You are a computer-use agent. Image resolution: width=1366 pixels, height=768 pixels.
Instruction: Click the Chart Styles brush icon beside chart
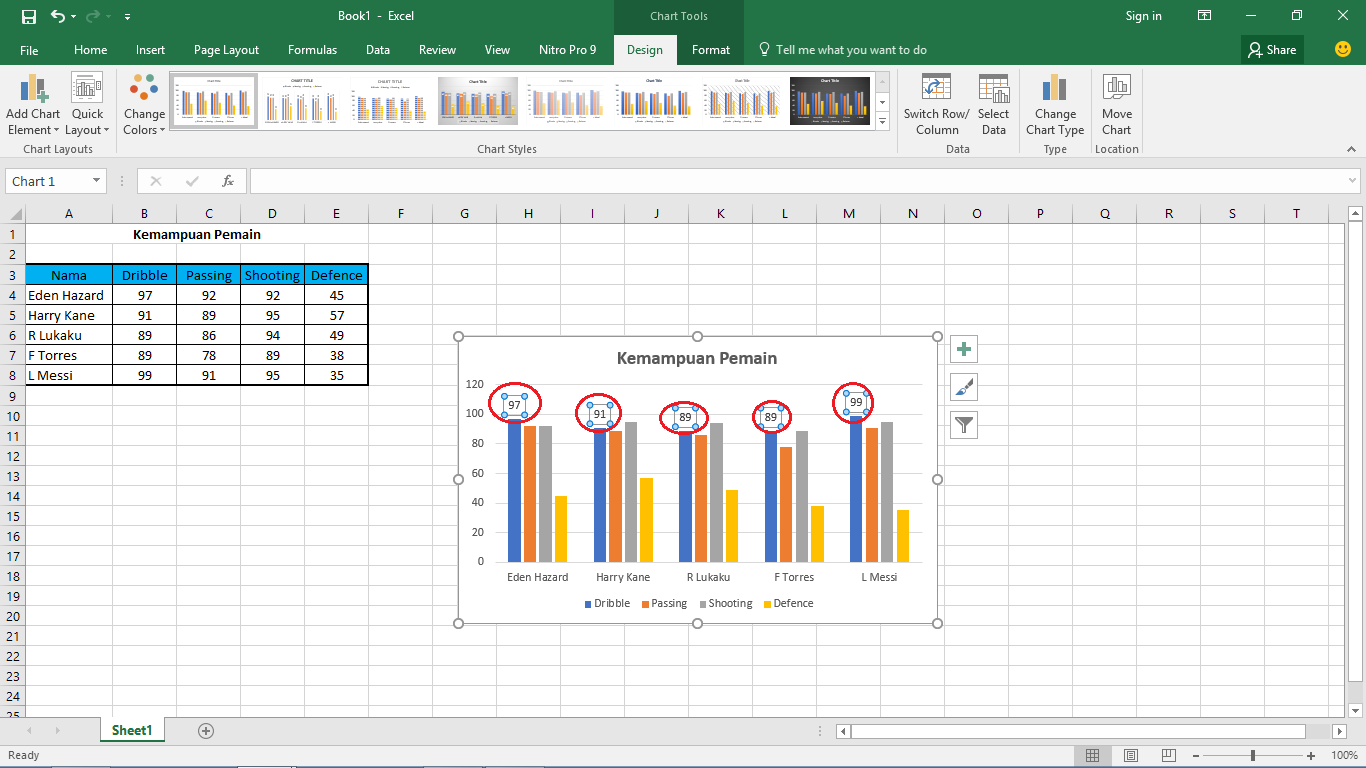click(963, 387)
